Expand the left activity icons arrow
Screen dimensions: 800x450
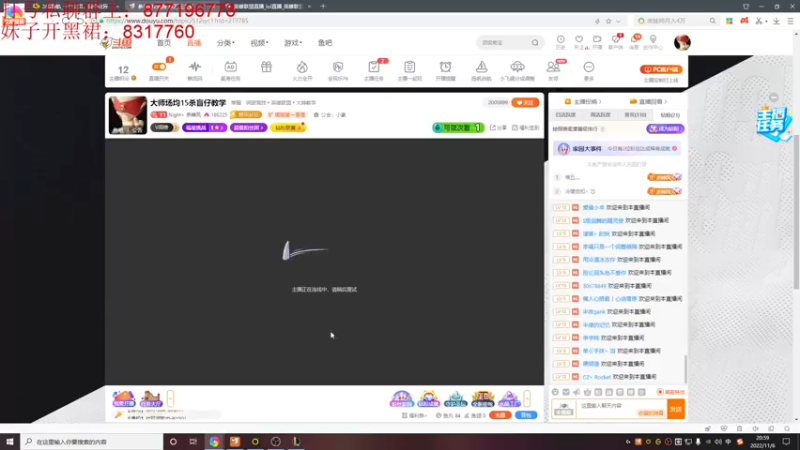pyautogui.click(x=170, y=398)
